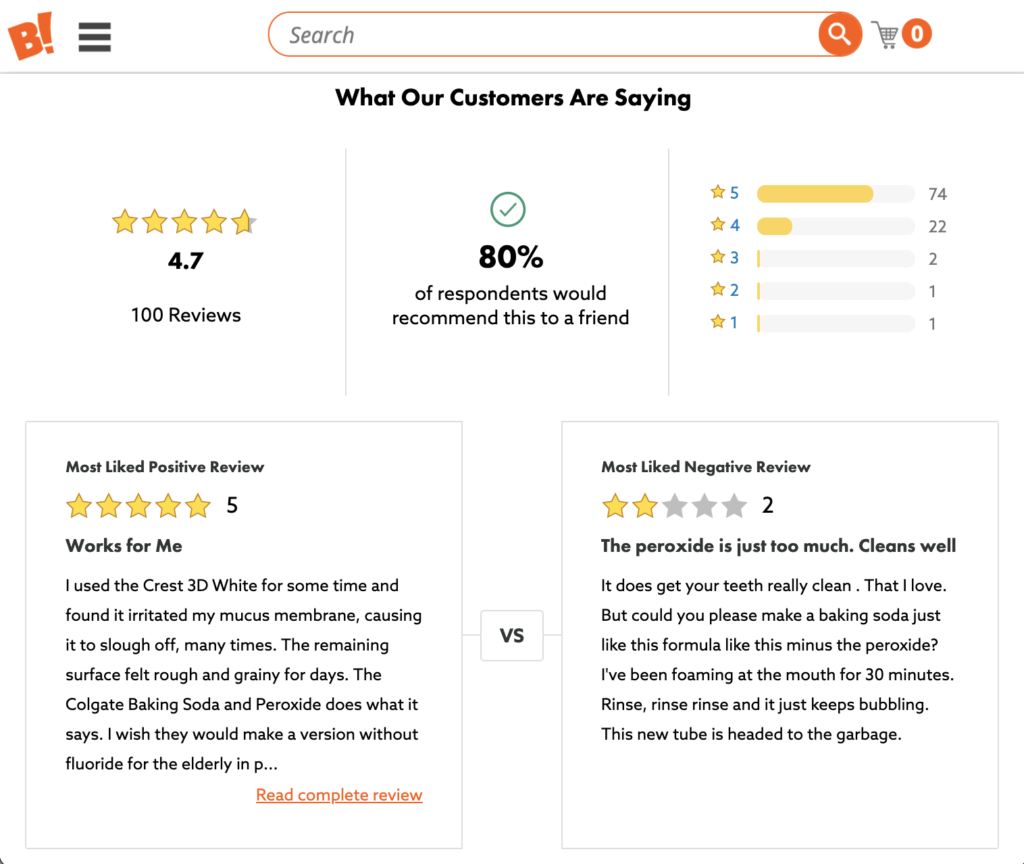Click the orange B! logo

pyautogui.click(x=30, y=36)
